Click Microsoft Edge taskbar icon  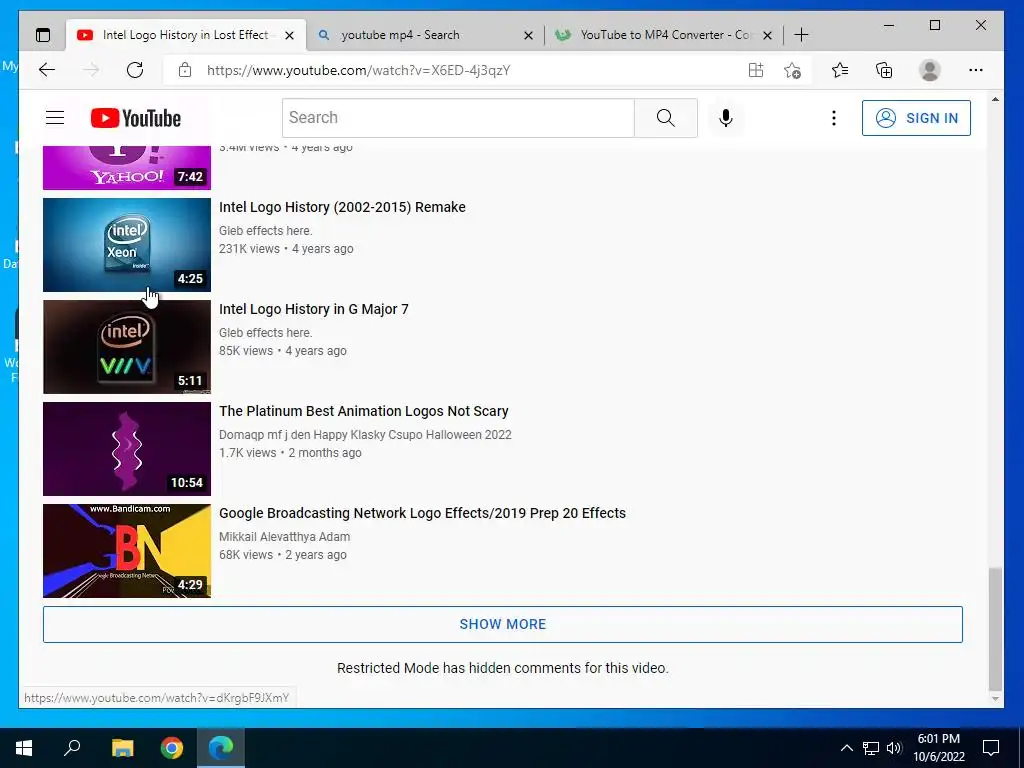[221, 748]
